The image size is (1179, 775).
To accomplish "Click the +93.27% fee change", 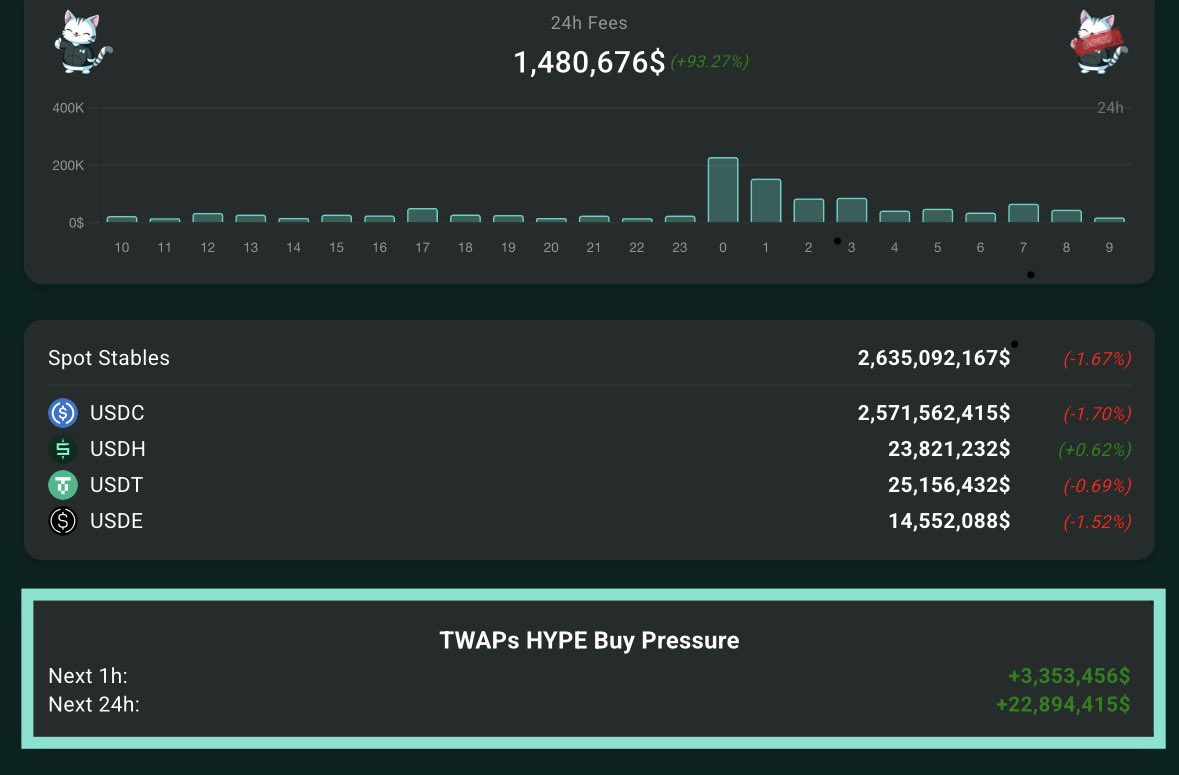I will pos(709,62).
